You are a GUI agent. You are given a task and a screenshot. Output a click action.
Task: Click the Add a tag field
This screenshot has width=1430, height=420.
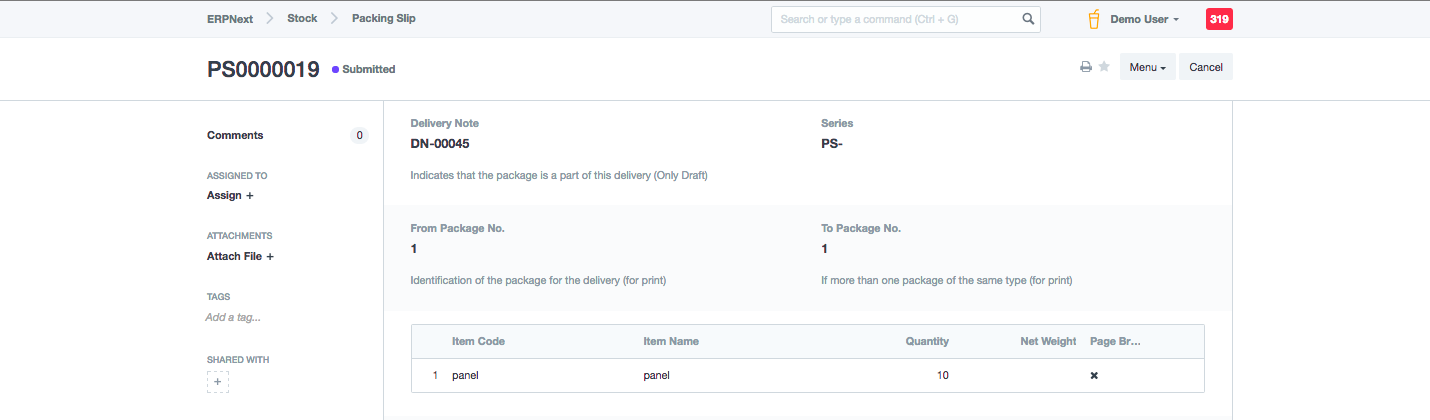[x=233, y=318]
